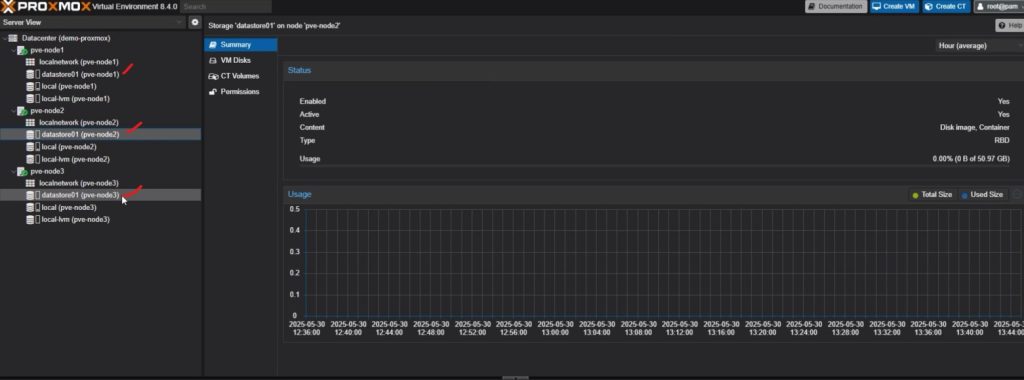
Task: Click the Create CT button
Action: tap(945, 7)
